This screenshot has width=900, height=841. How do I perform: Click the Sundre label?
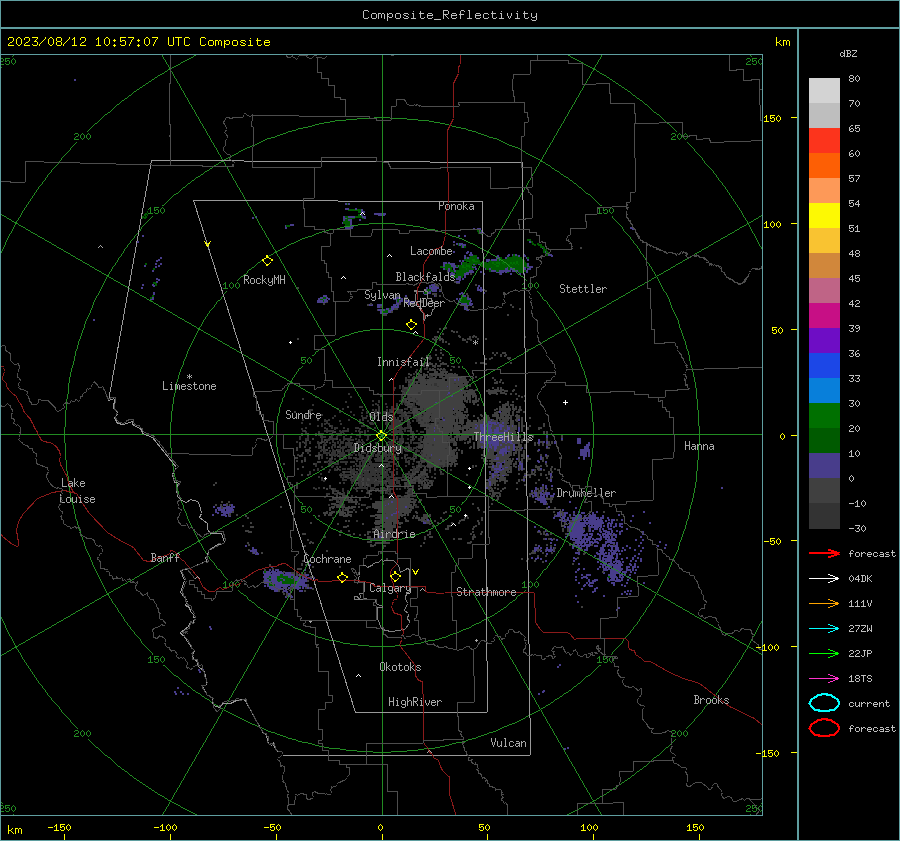tap(304, 414)
